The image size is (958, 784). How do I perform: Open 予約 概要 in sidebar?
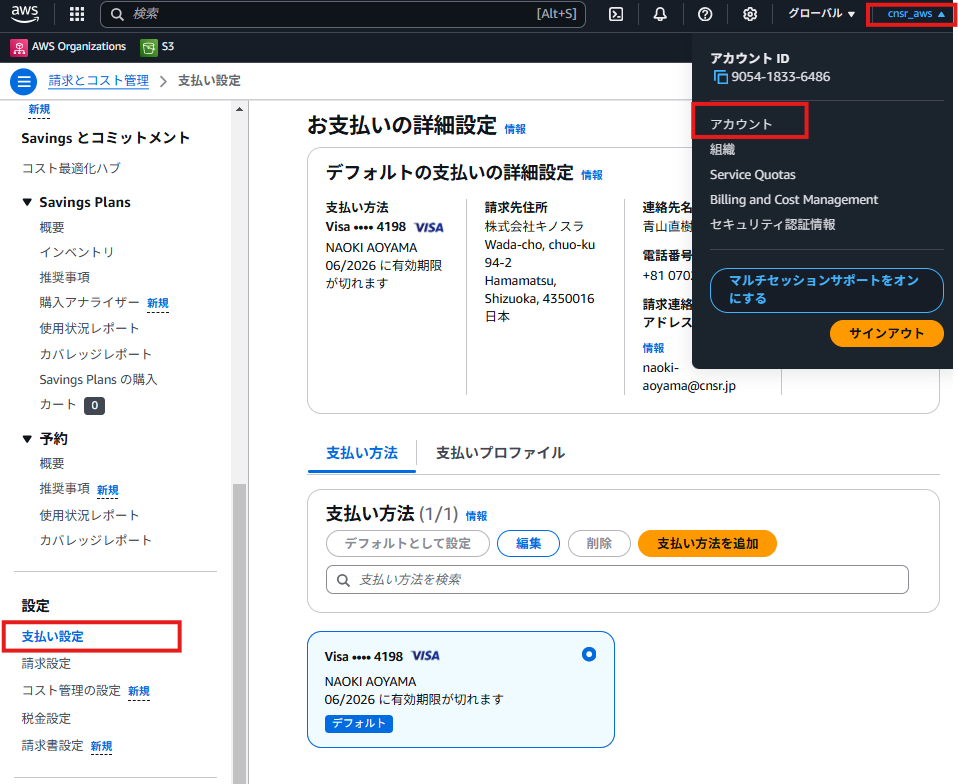click(x=52, y=463)
